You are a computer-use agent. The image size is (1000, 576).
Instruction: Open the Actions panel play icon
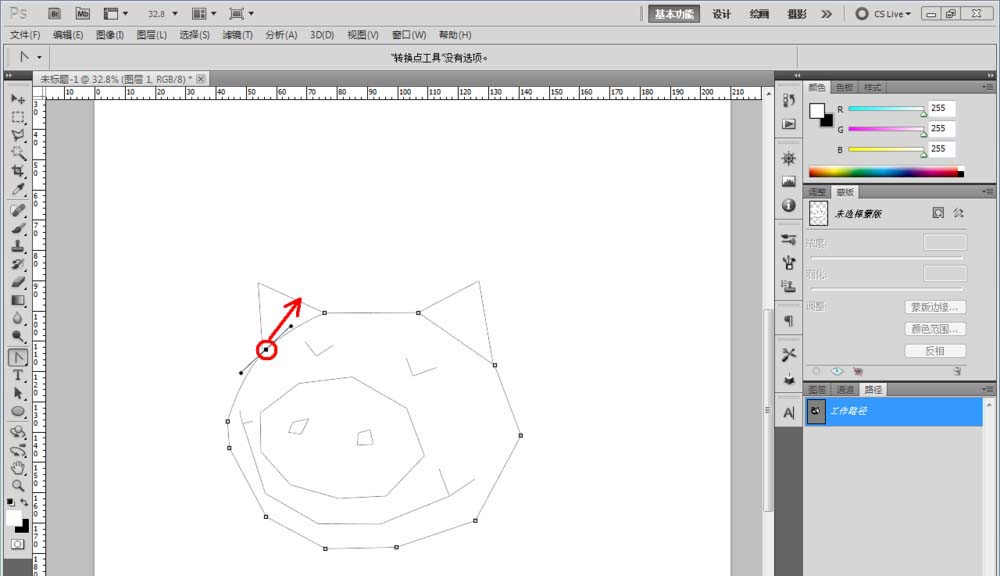pos(789,124)
